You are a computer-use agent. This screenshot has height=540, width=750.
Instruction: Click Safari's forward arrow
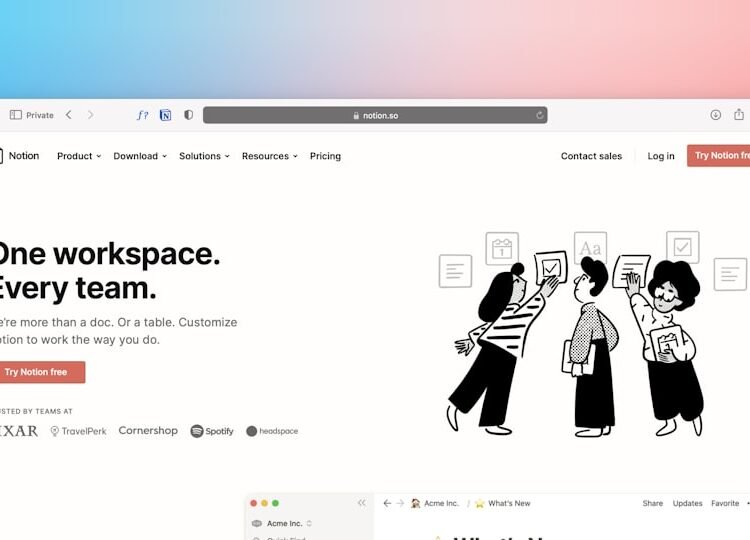[90, 115]
